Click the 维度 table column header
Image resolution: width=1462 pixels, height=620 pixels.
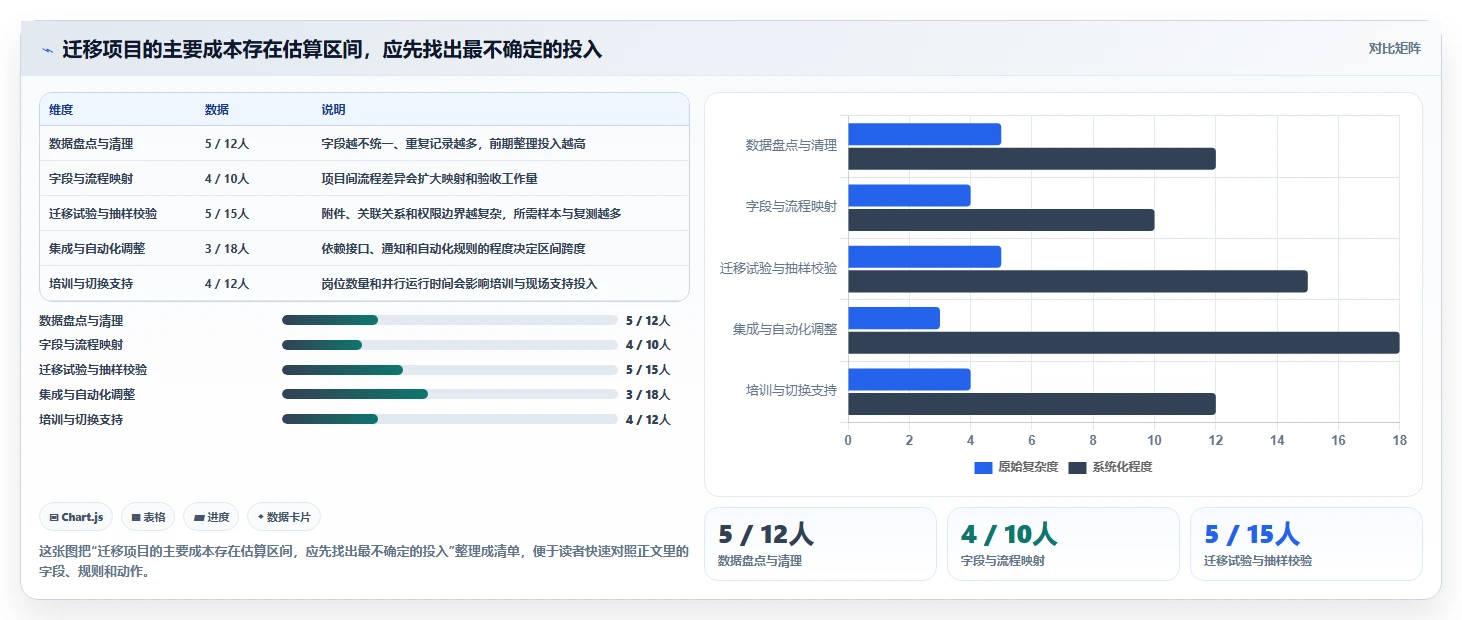tap(61, 110)
